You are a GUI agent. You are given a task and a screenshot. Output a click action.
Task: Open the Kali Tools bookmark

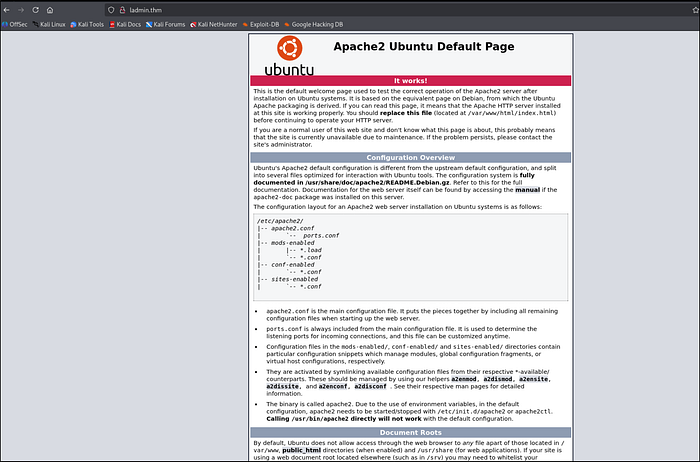87,25
